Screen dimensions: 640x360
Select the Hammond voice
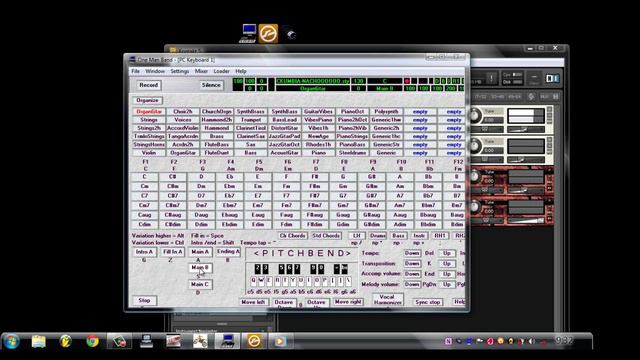(x=217, y=128)
